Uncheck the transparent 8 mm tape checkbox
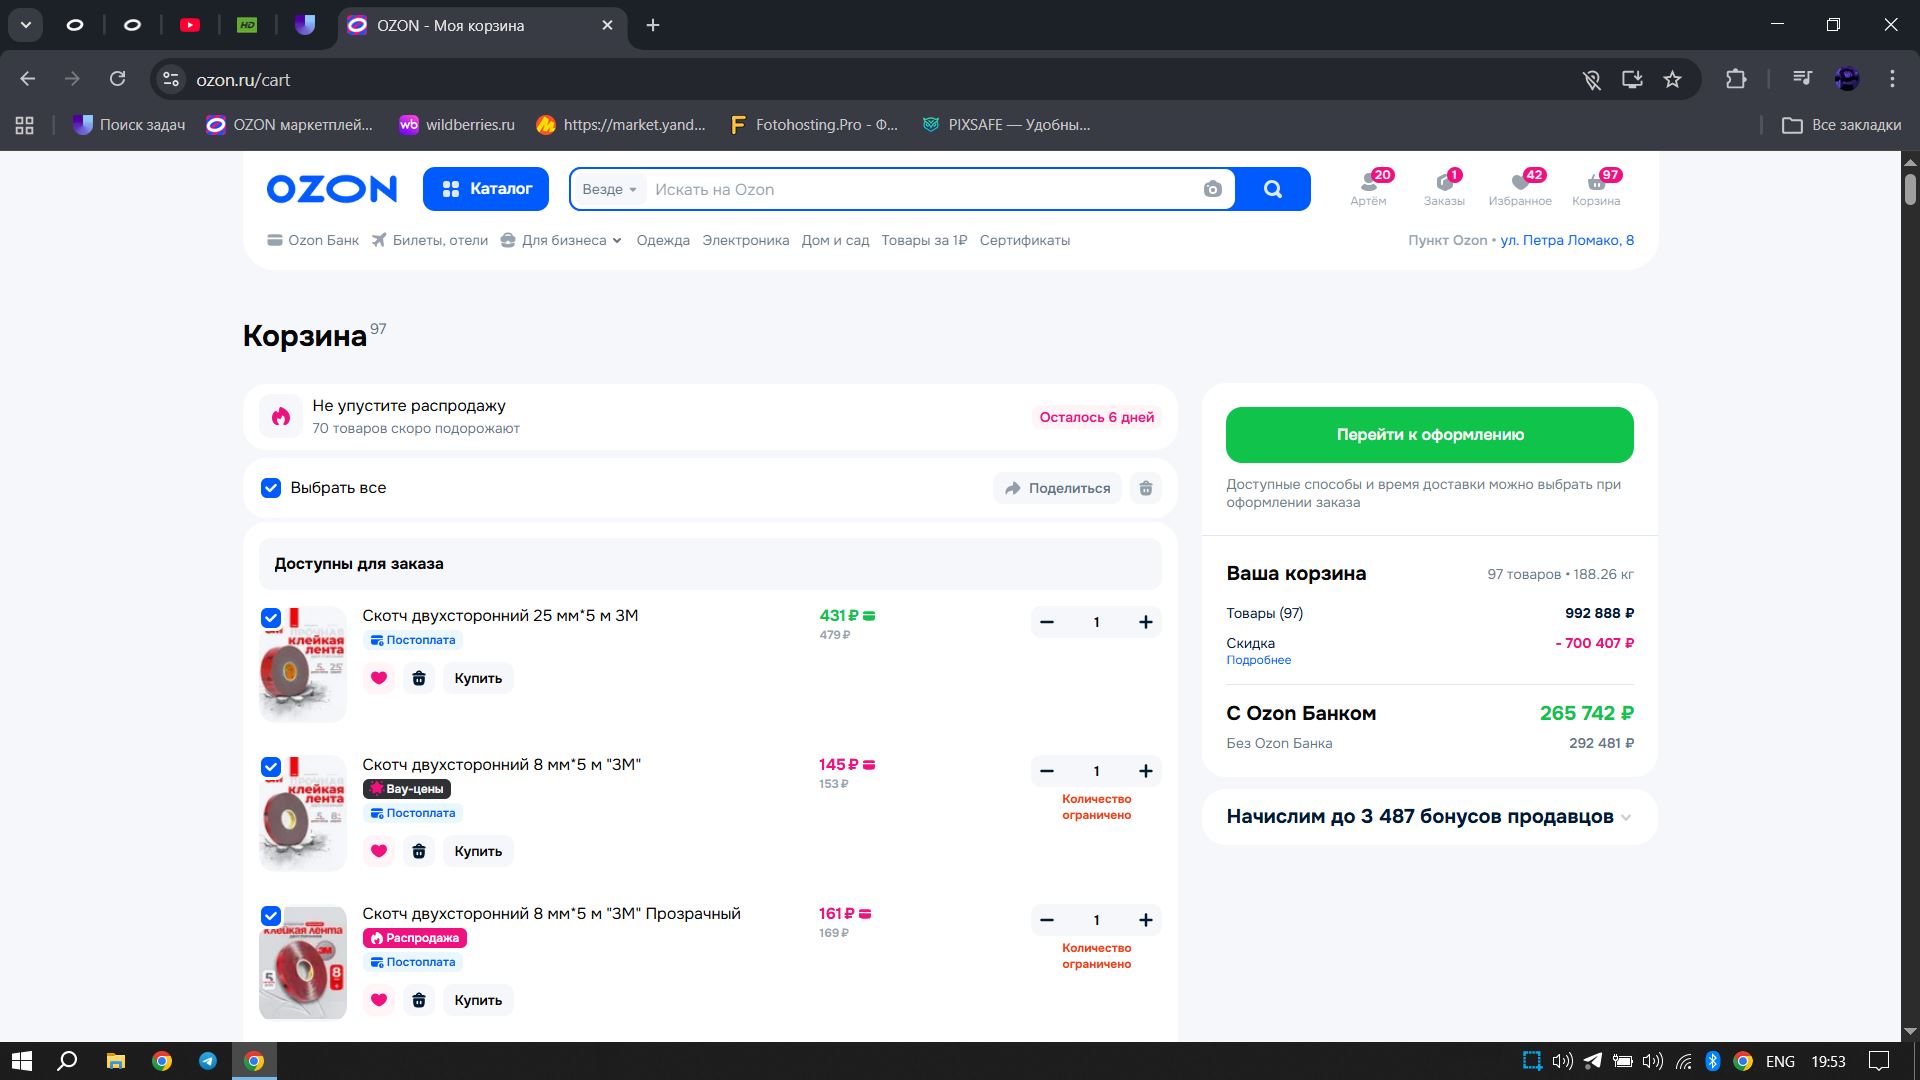1920x1080 pixels. 271,916
